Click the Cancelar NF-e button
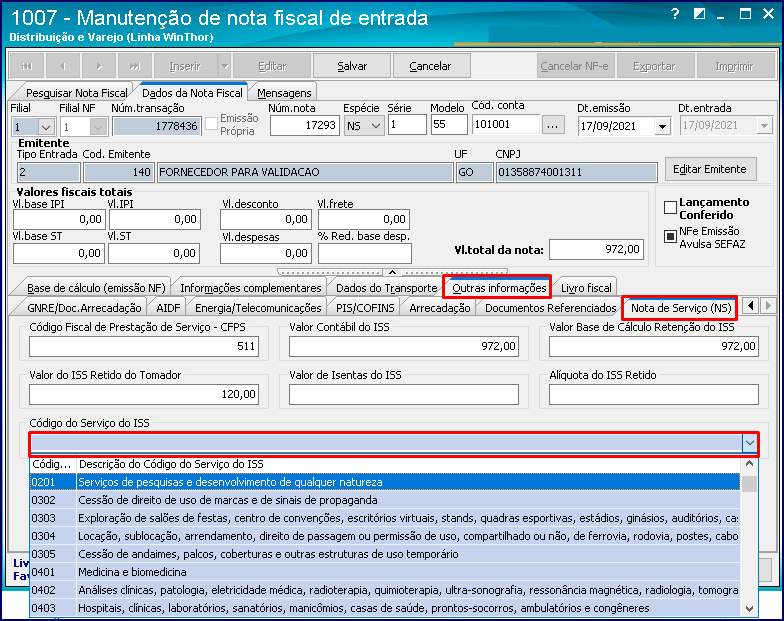This screenshot has height=621, width=784. tap(574, 66)
